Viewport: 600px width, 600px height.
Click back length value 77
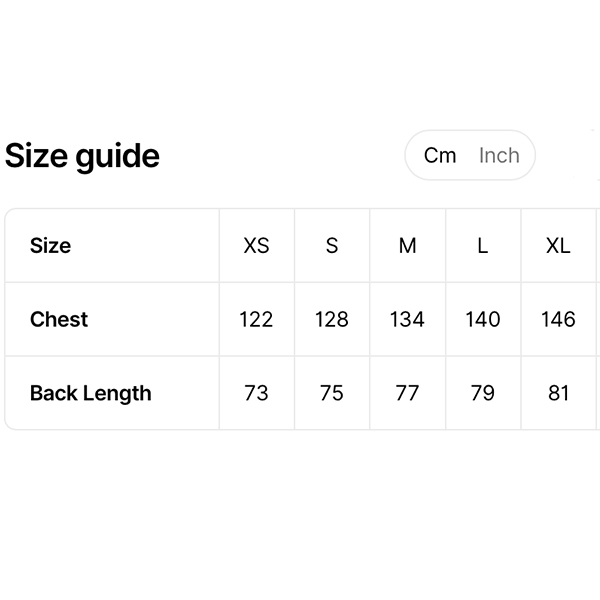(407, 393)
